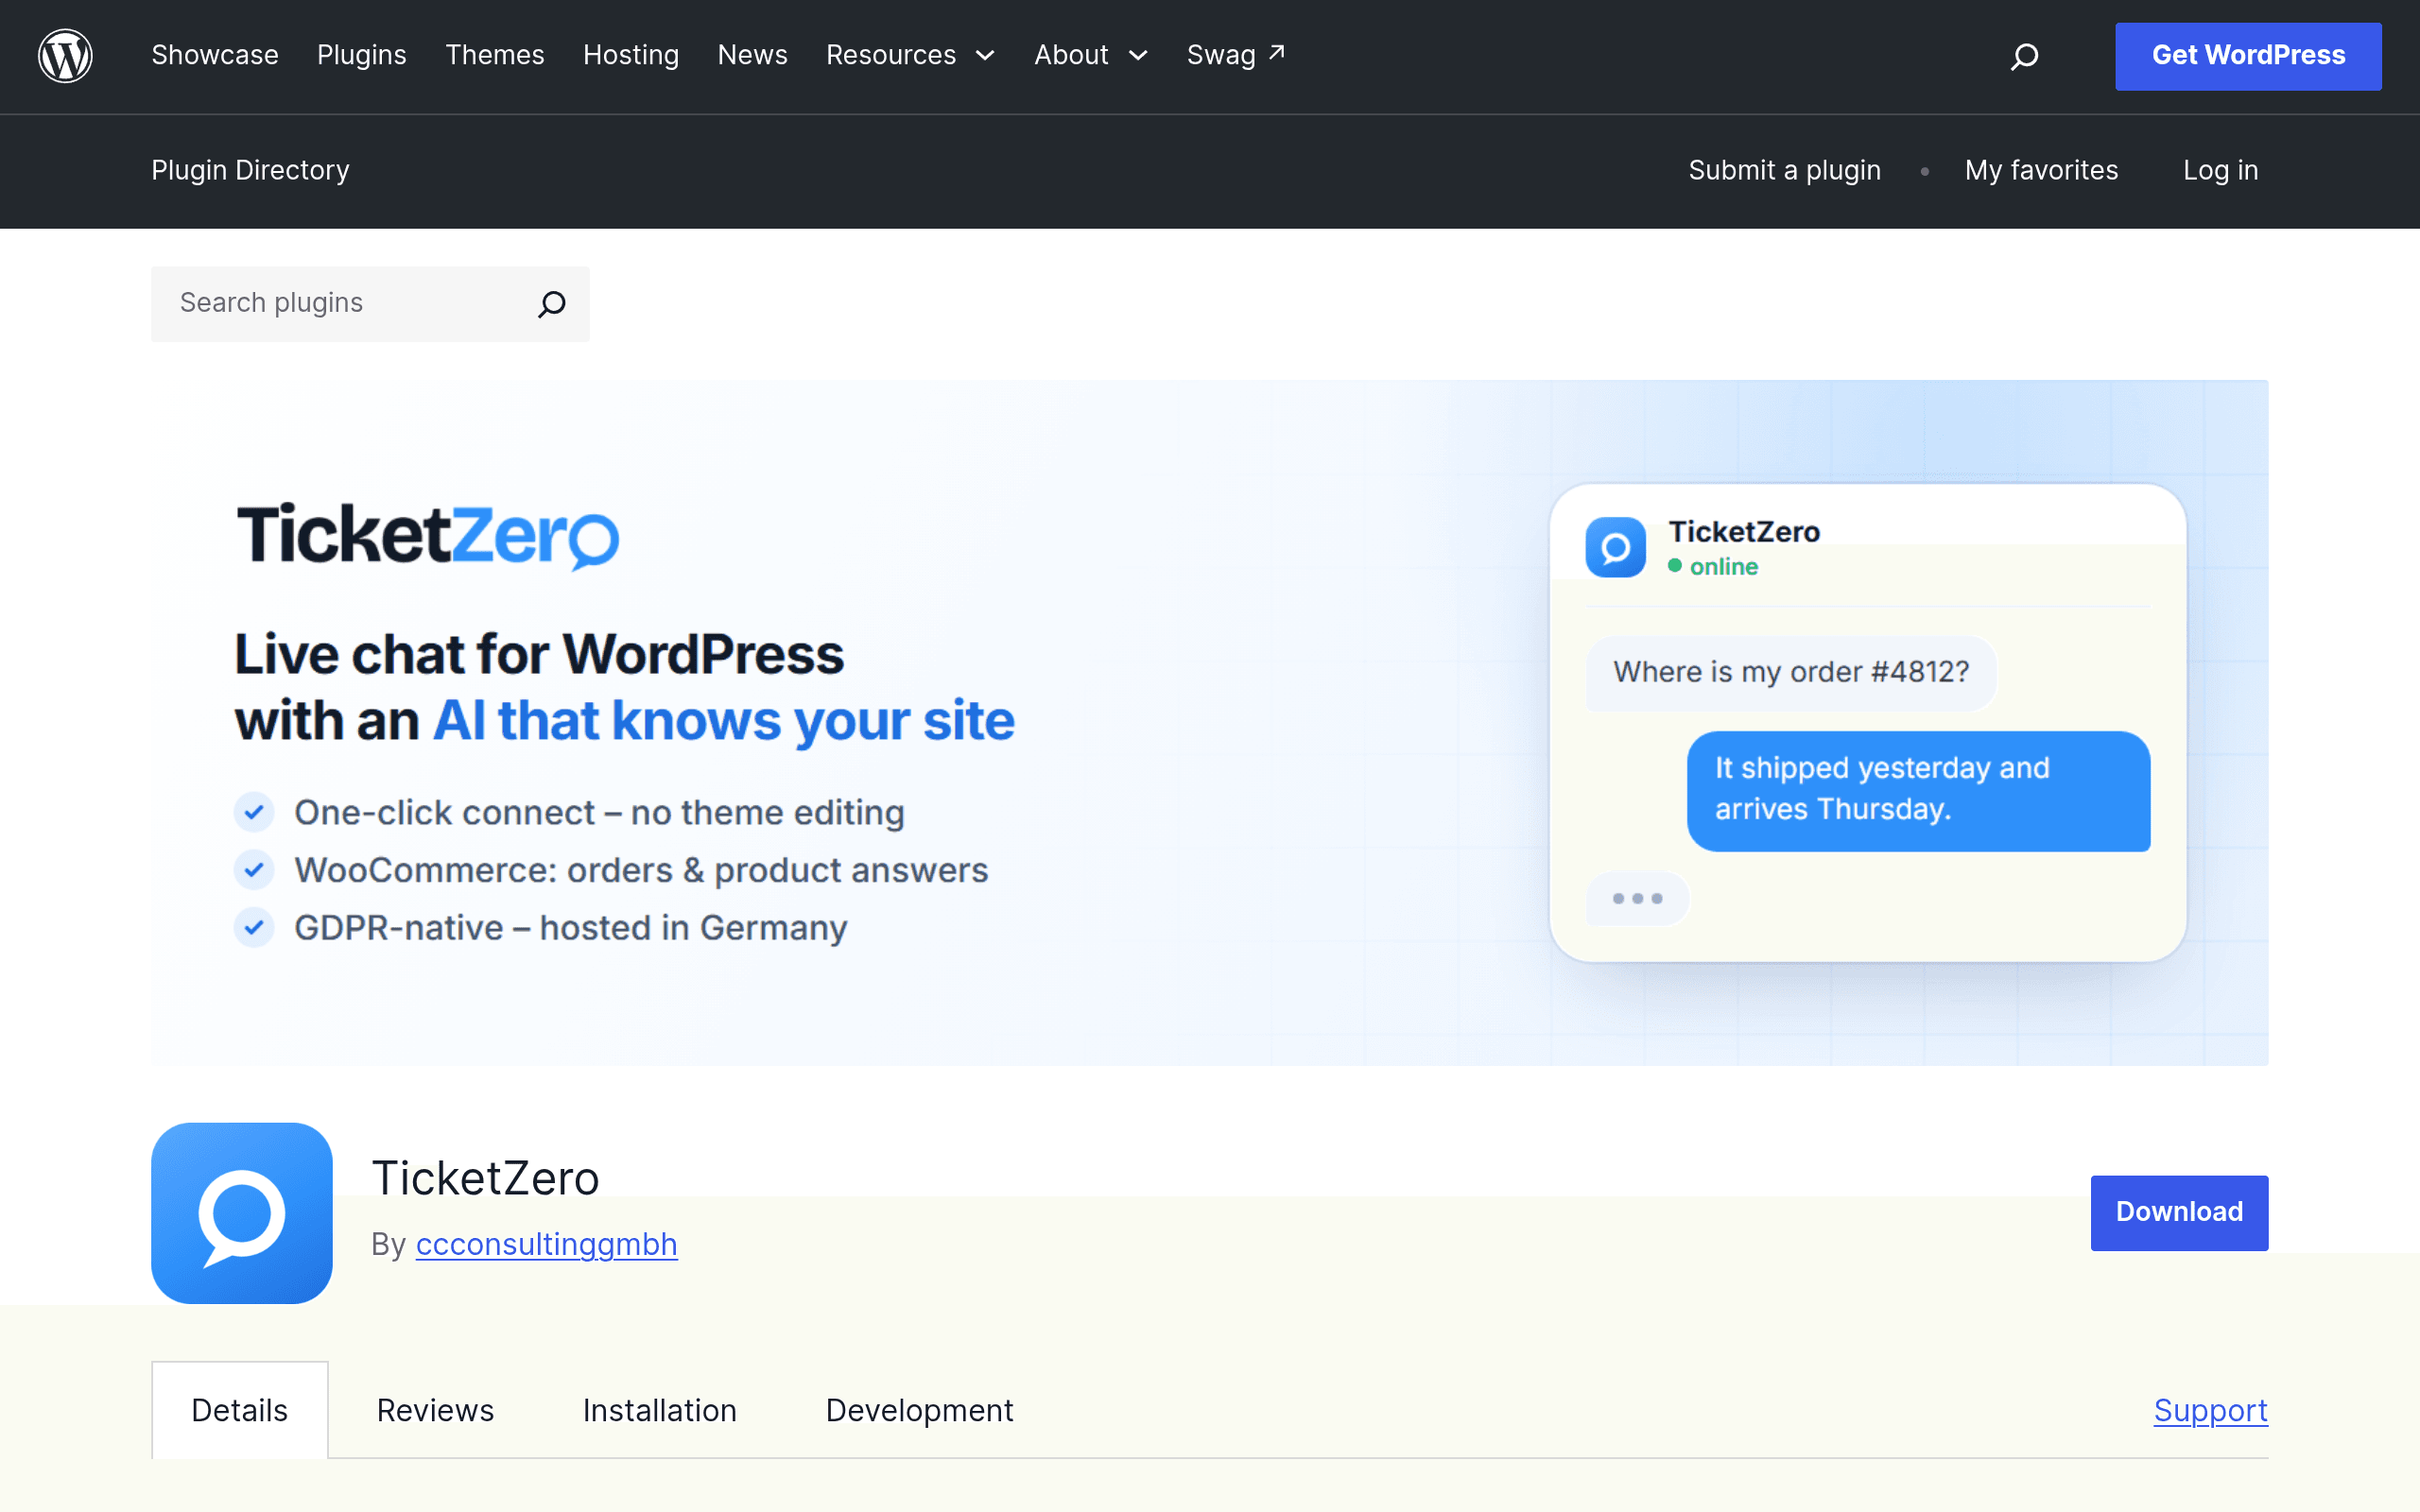Open the Showcase page
The image size is (2420, 1512).
click(x=215, y=55)
